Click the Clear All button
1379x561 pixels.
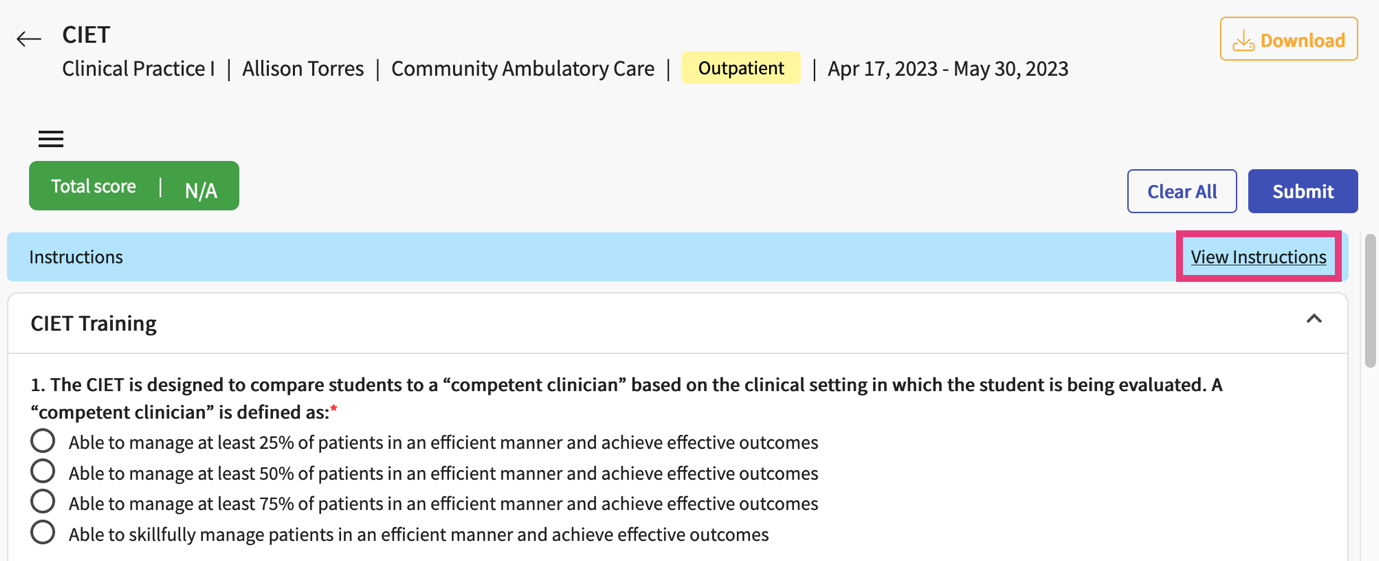click(x=1181, y=191)
